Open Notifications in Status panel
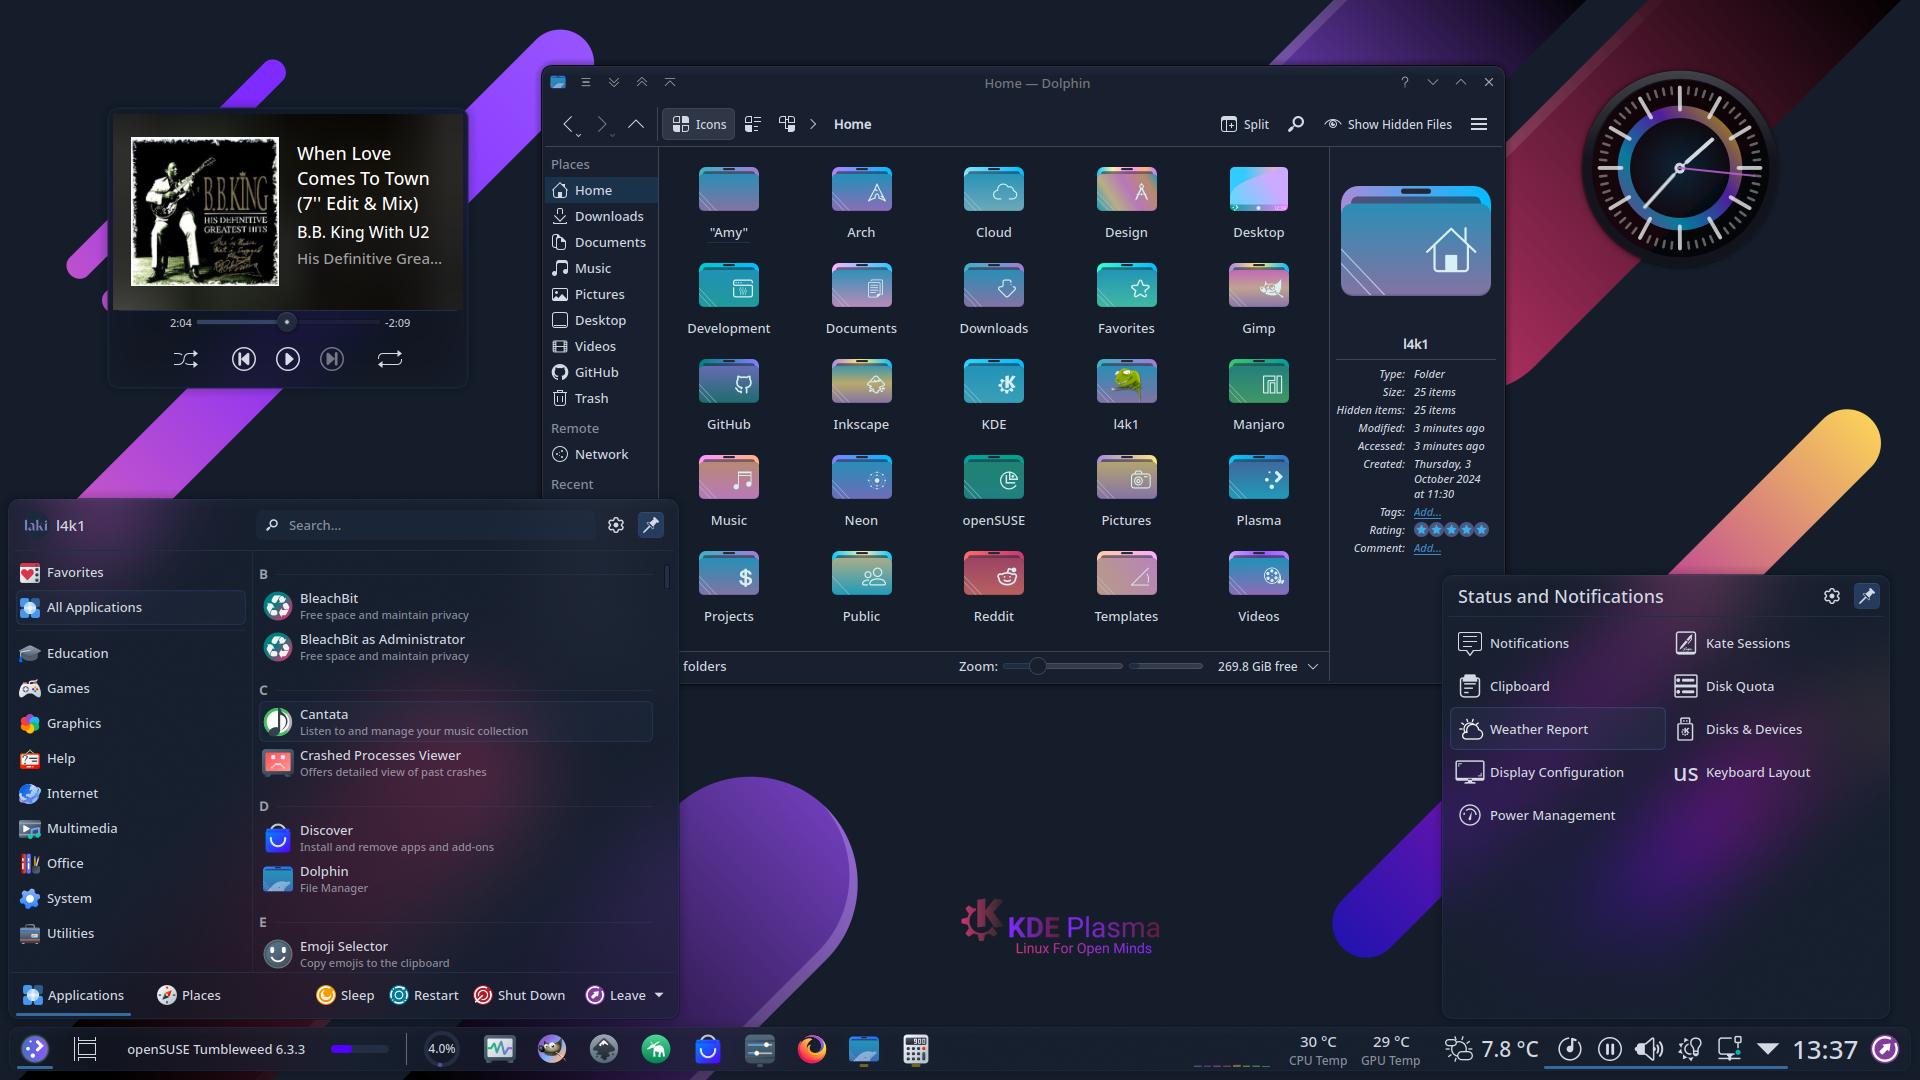Screen dimensions: 1920x1080 pyautogui.click(x=1557, y=644)
